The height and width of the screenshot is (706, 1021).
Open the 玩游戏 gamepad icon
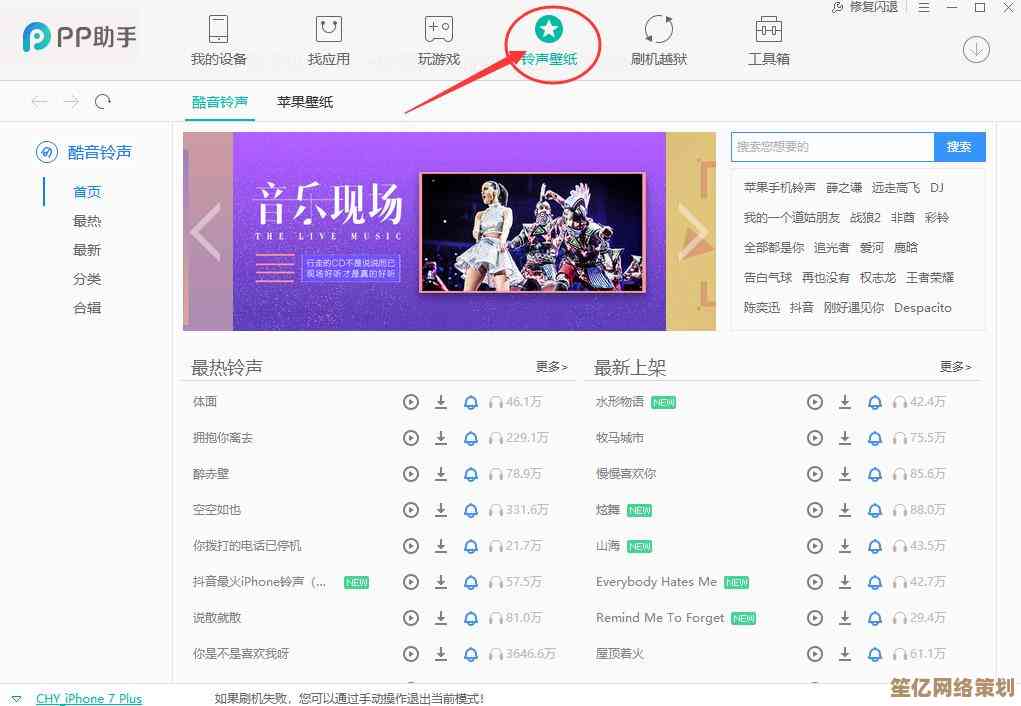tap(438, 30)
